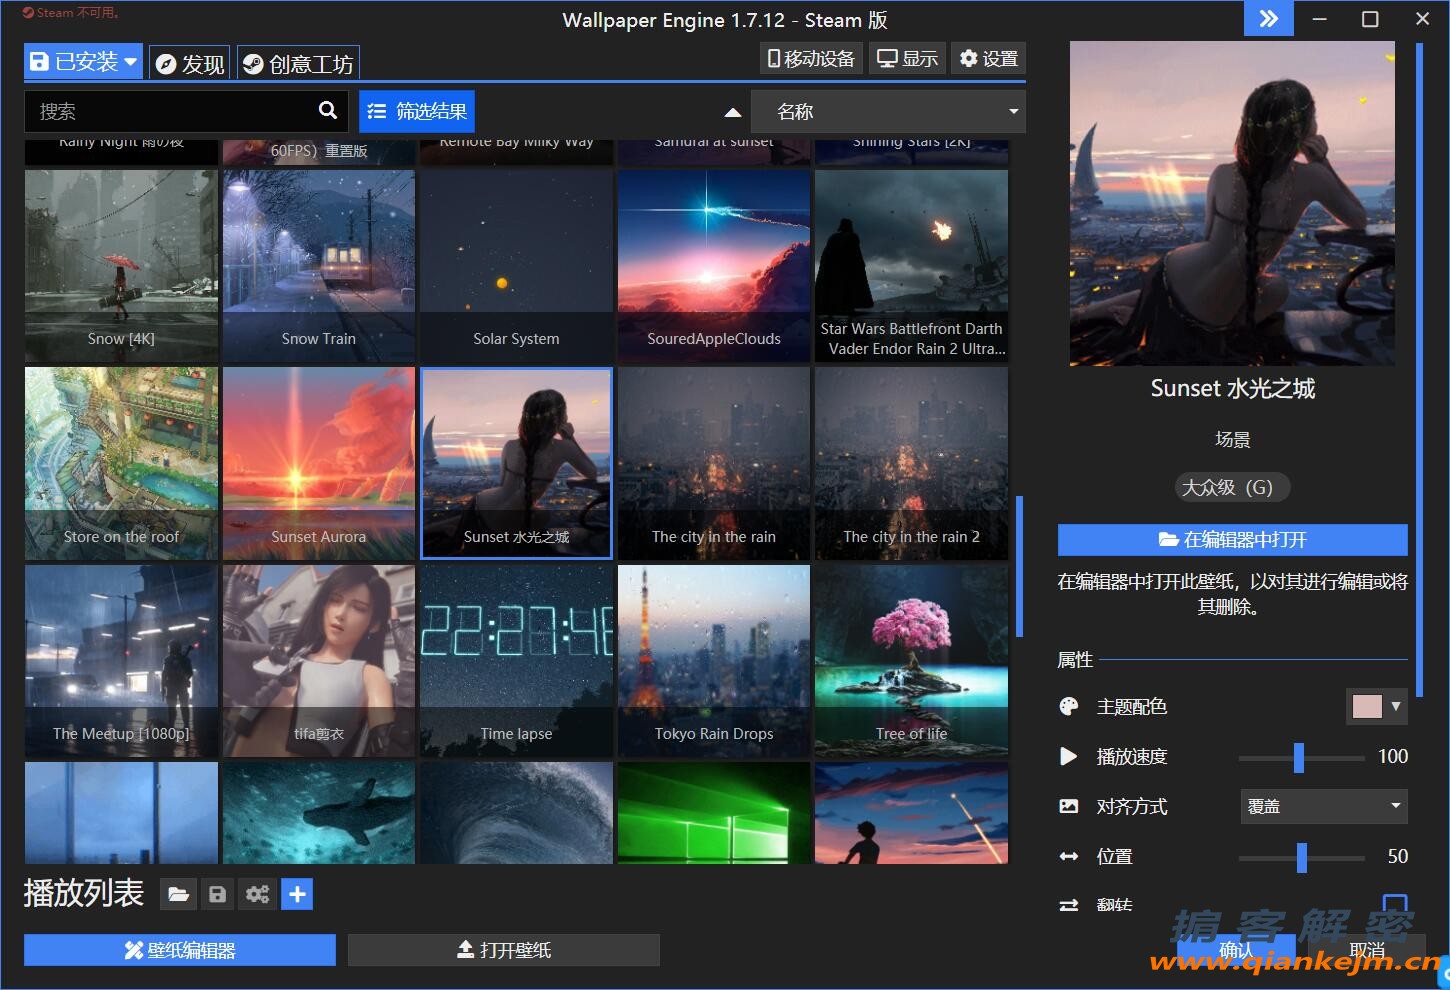Image resolution: width=1450 pixels, height=990 pixels.
Task: Click the palette icon next to 主题配色
Action: [1069, 706]
